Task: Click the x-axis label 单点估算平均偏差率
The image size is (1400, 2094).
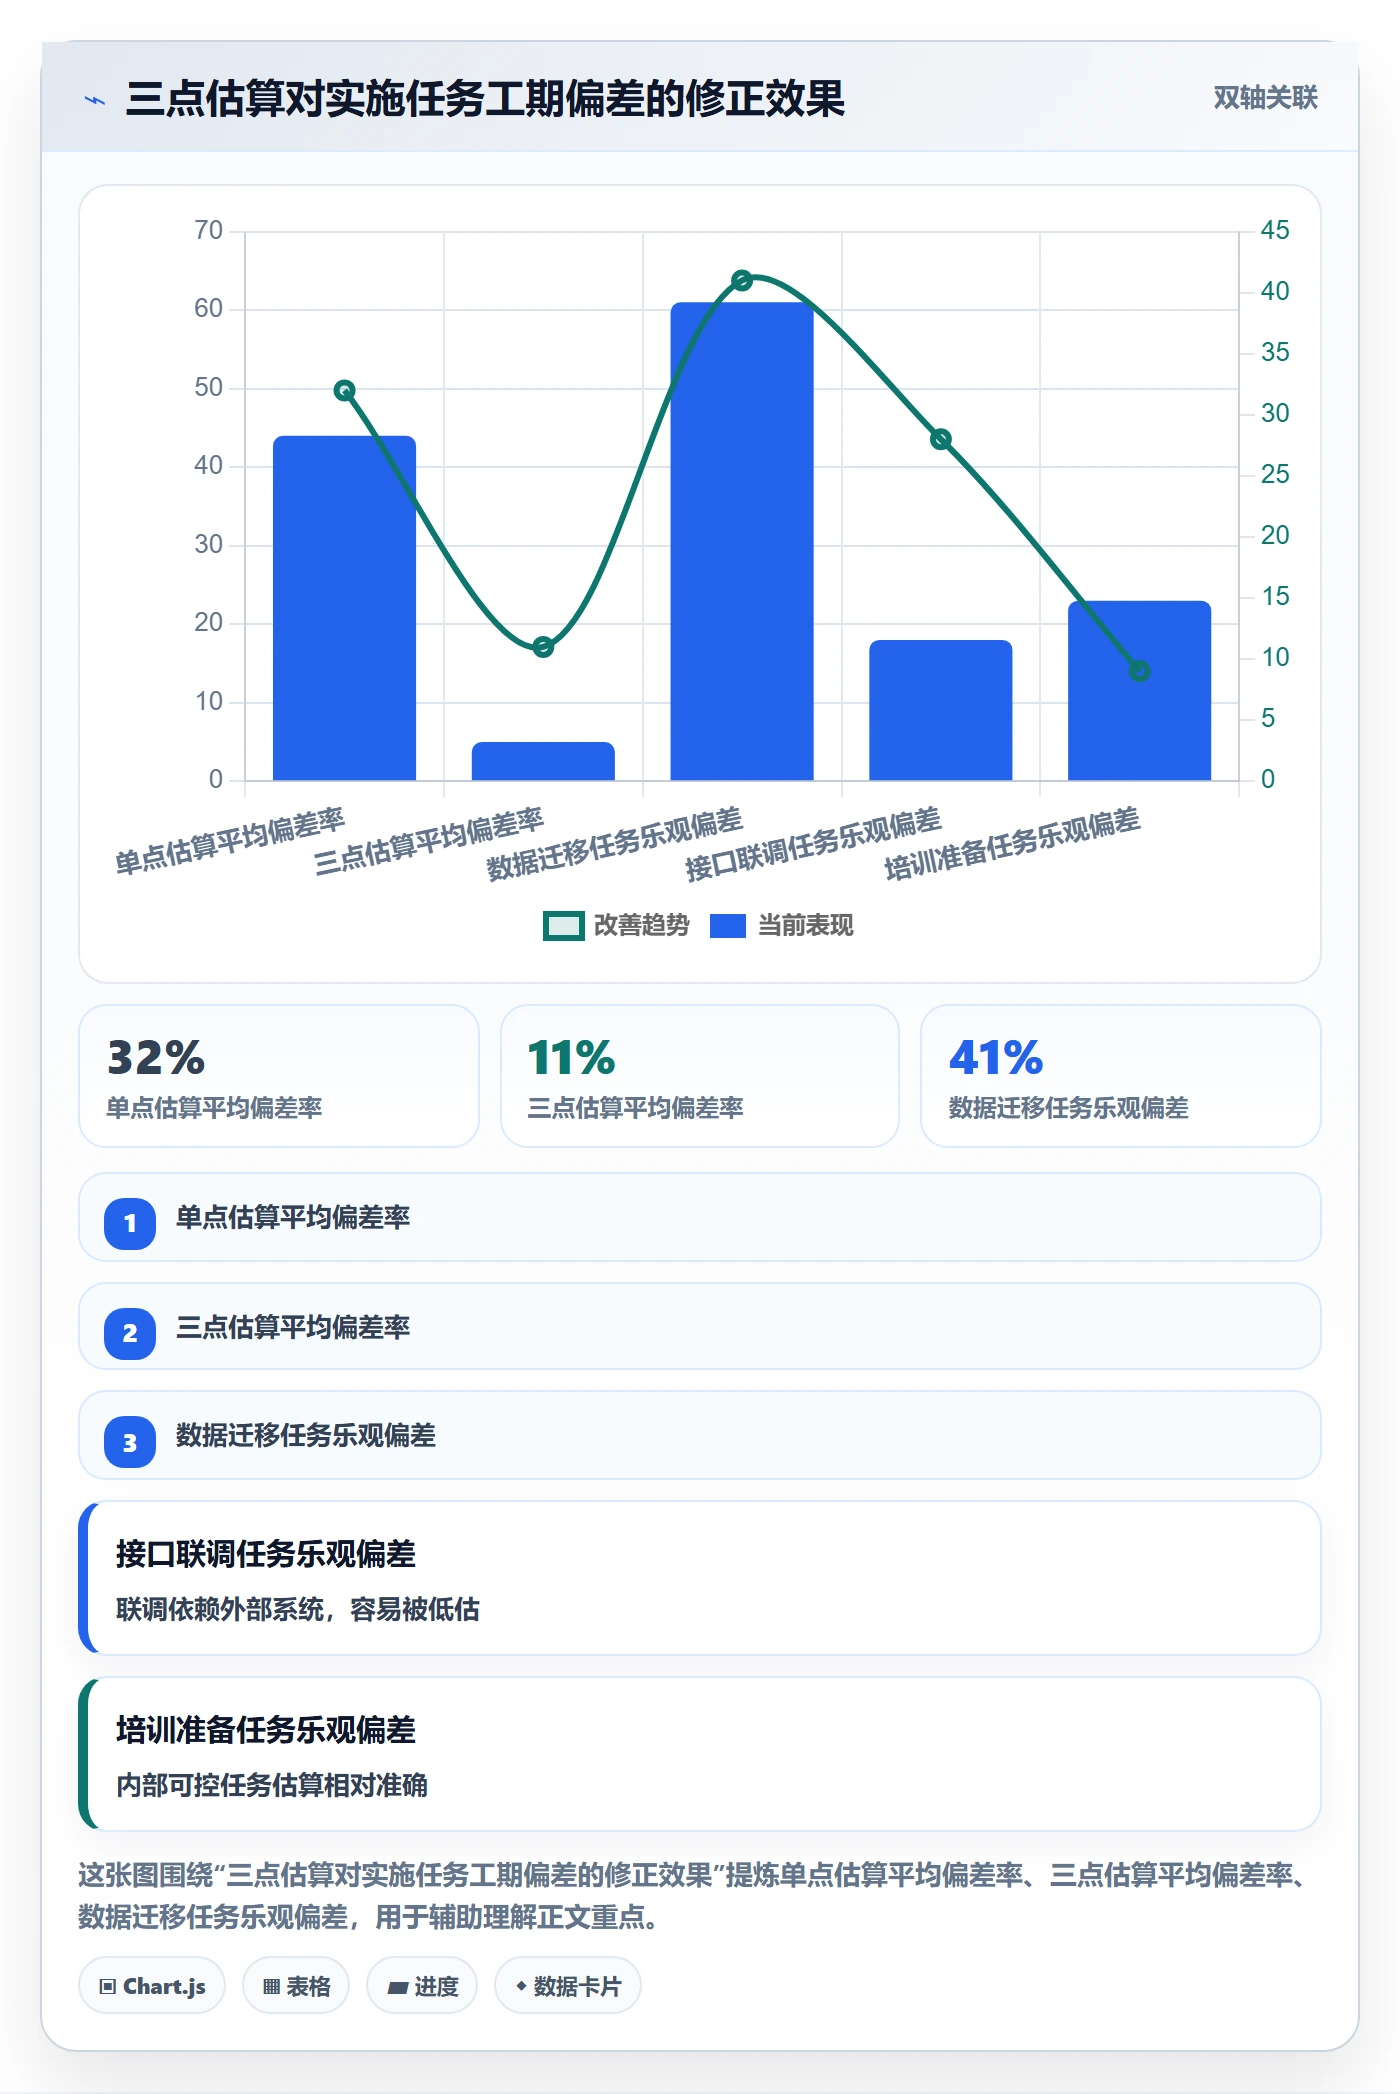Action: (x=229, y=841)
